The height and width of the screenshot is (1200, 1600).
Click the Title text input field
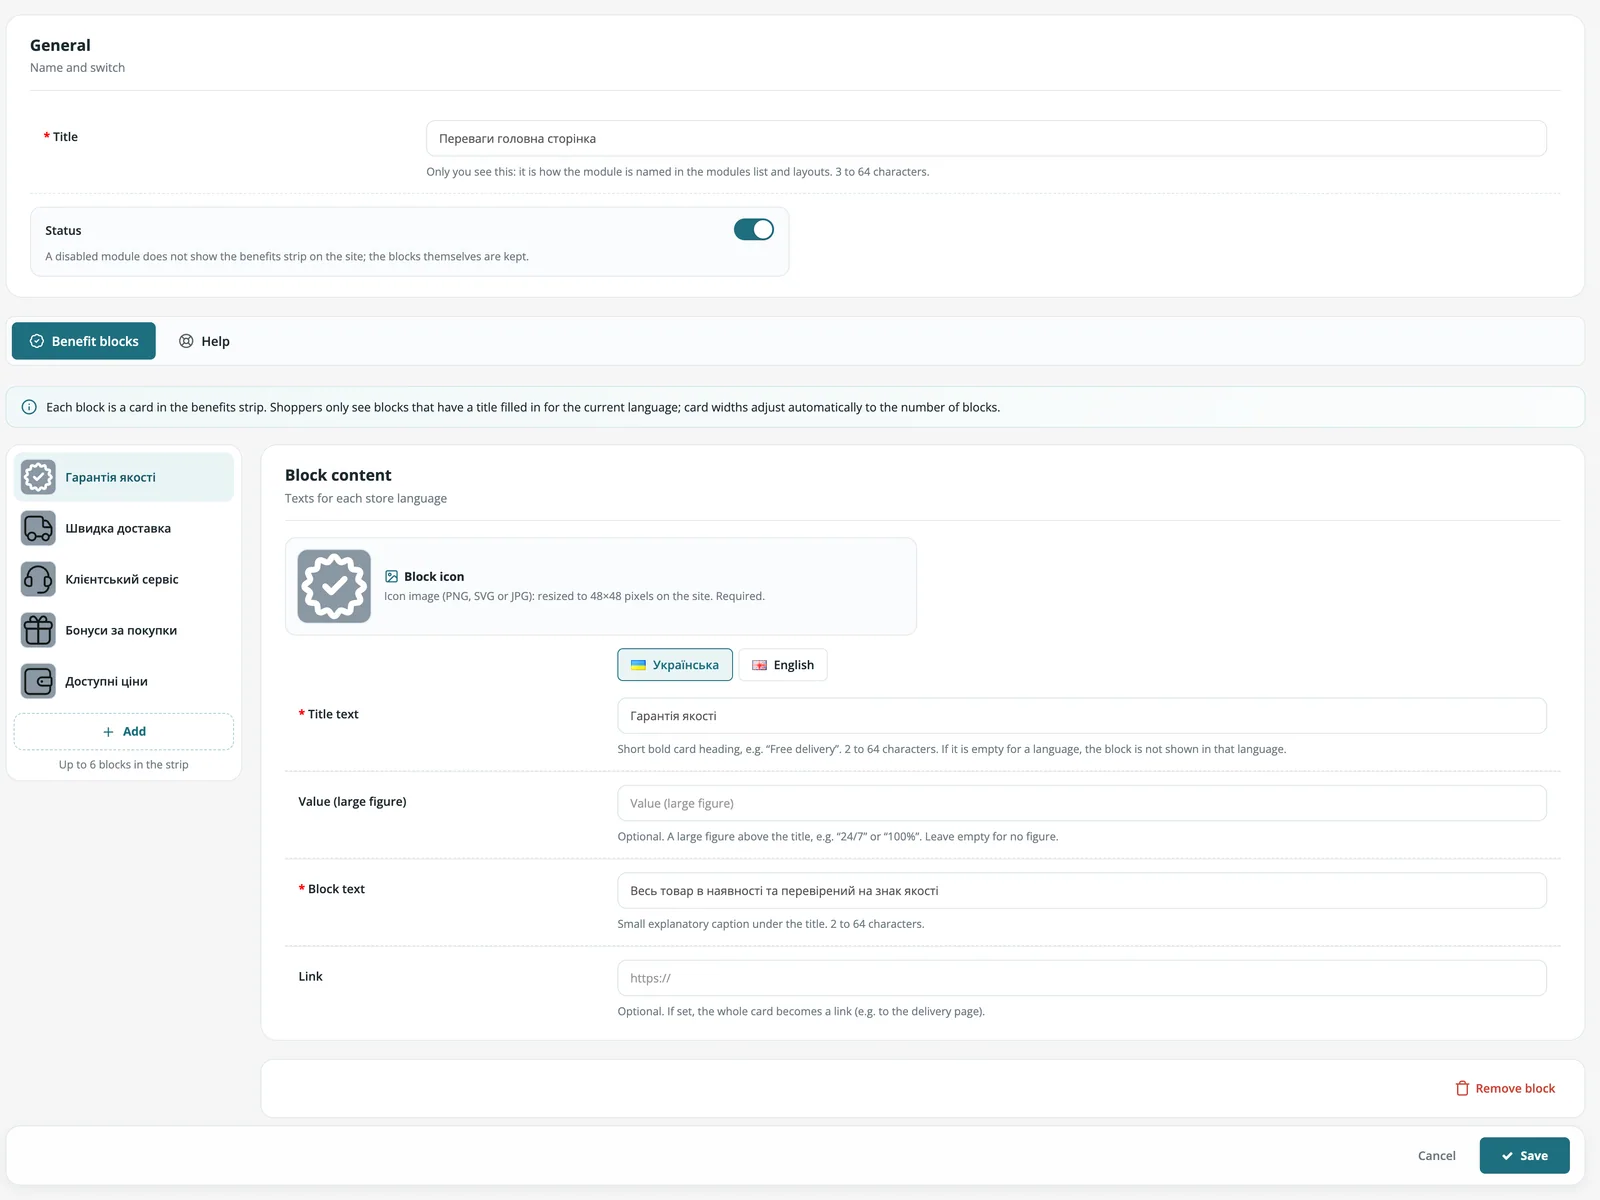[x=1082, y=716]
